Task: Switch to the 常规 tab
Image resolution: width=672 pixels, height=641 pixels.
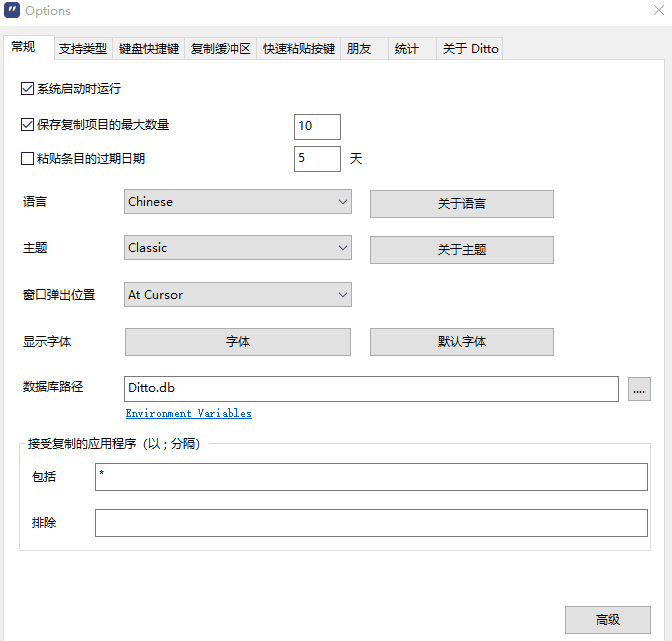Action: (x=29, y=47)
